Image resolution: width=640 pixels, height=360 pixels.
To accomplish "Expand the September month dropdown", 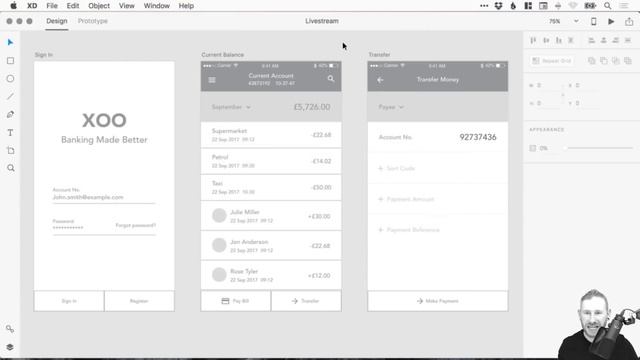I will 231,107.
